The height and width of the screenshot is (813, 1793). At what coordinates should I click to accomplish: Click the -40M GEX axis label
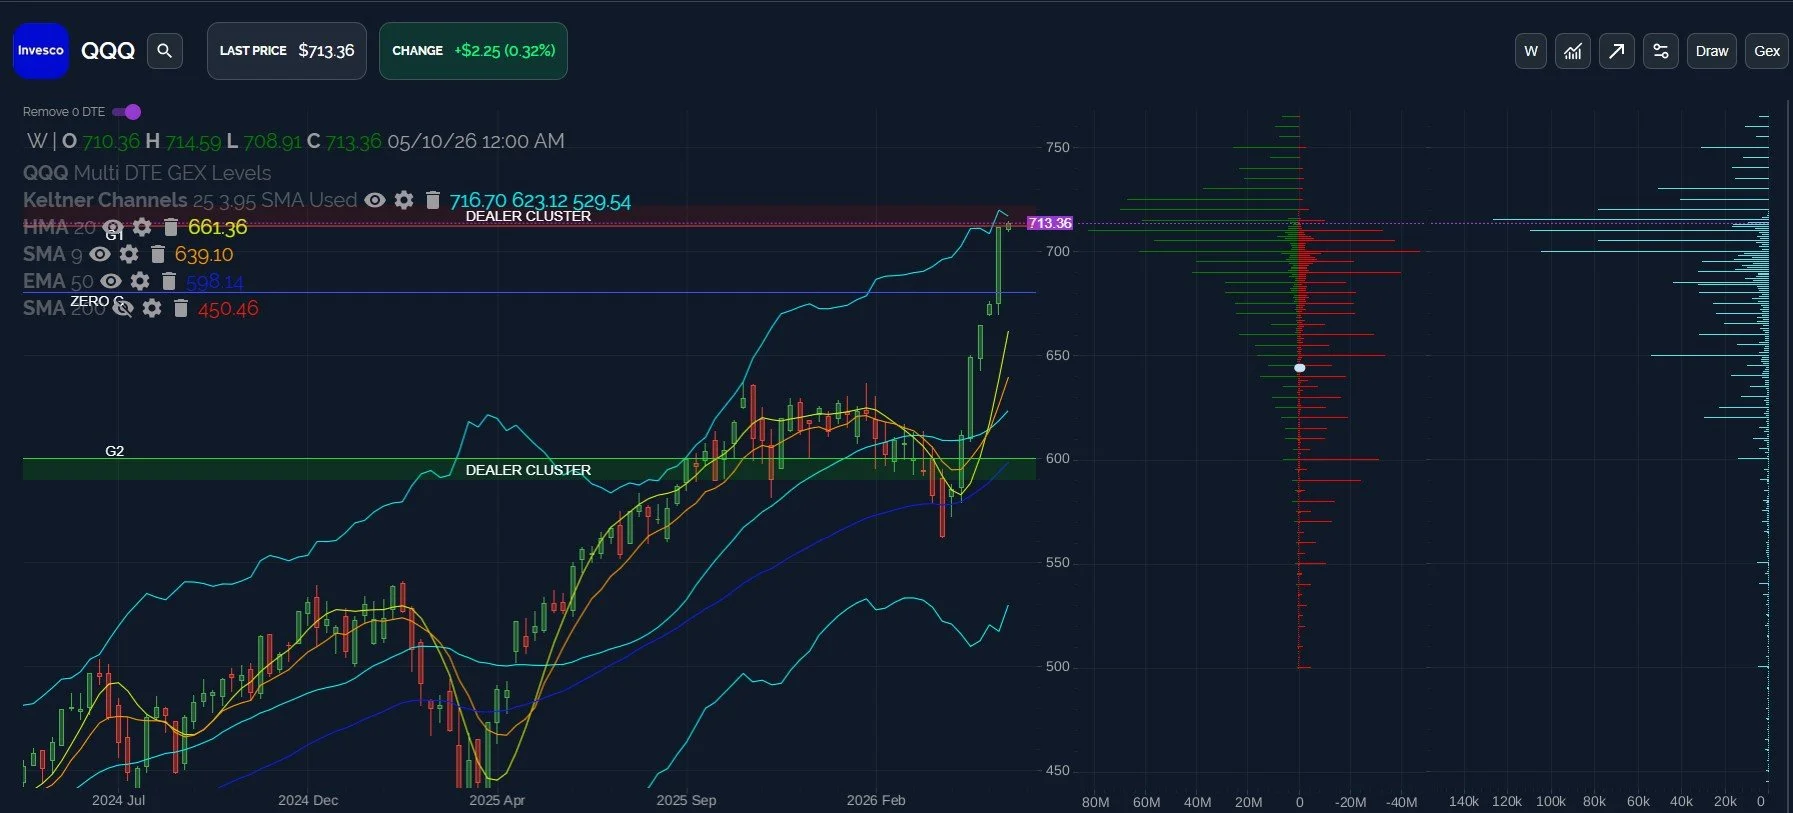[x=1401, y=802]
